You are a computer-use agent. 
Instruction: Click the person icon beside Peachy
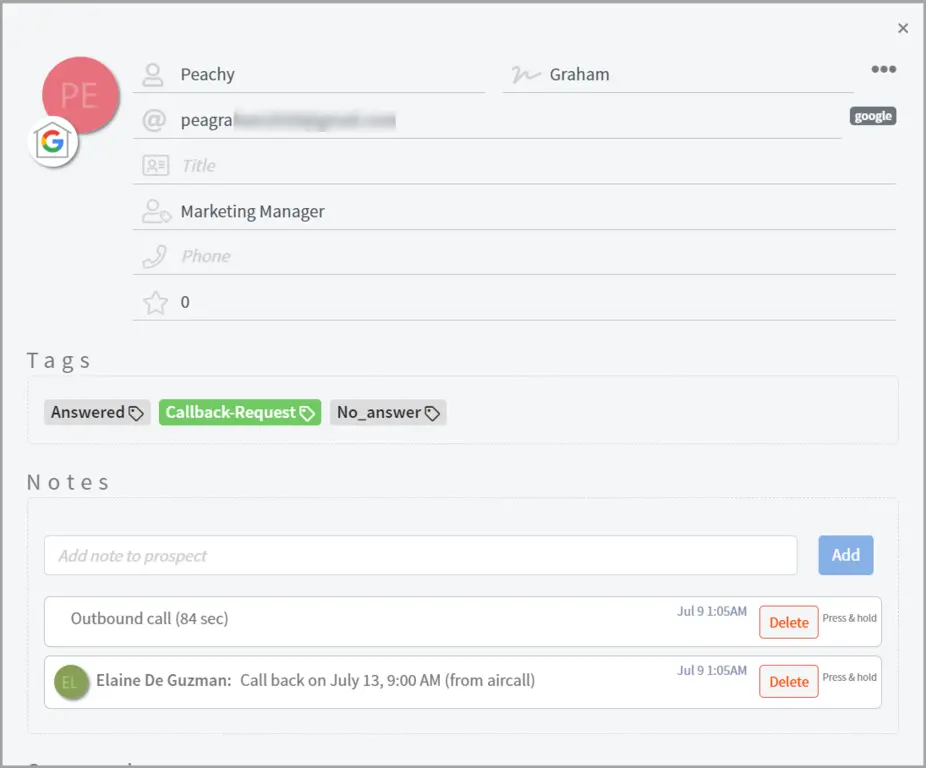pos(153,74)
